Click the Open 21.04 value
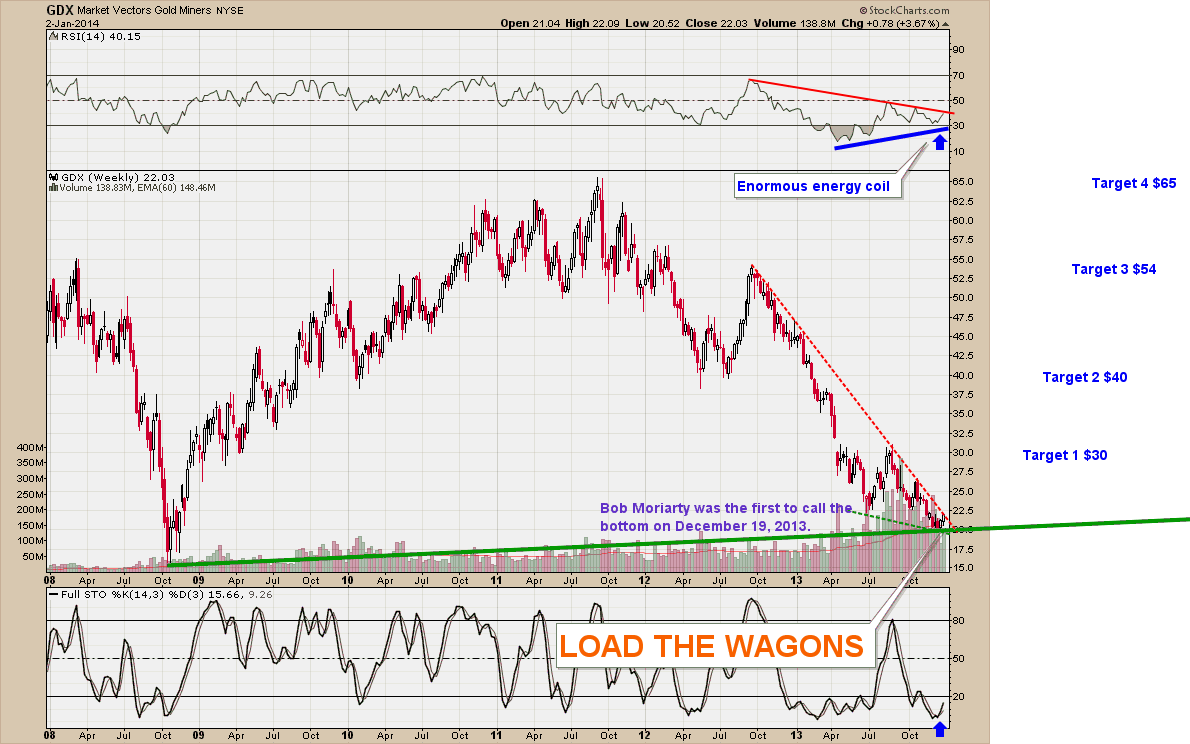 point(530,24)
